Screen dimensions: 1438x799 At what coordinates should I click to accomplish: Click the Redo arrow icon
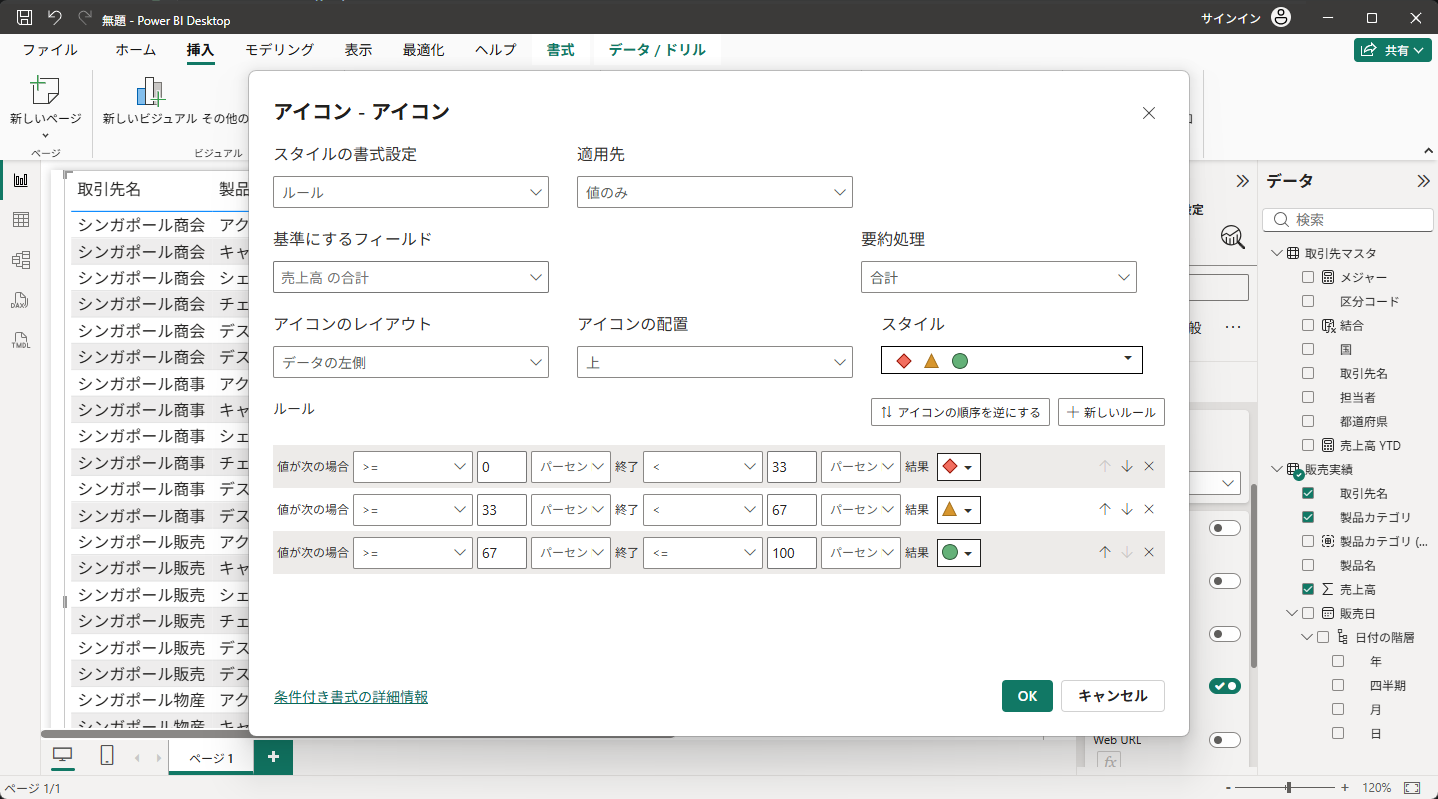point(84,18)
